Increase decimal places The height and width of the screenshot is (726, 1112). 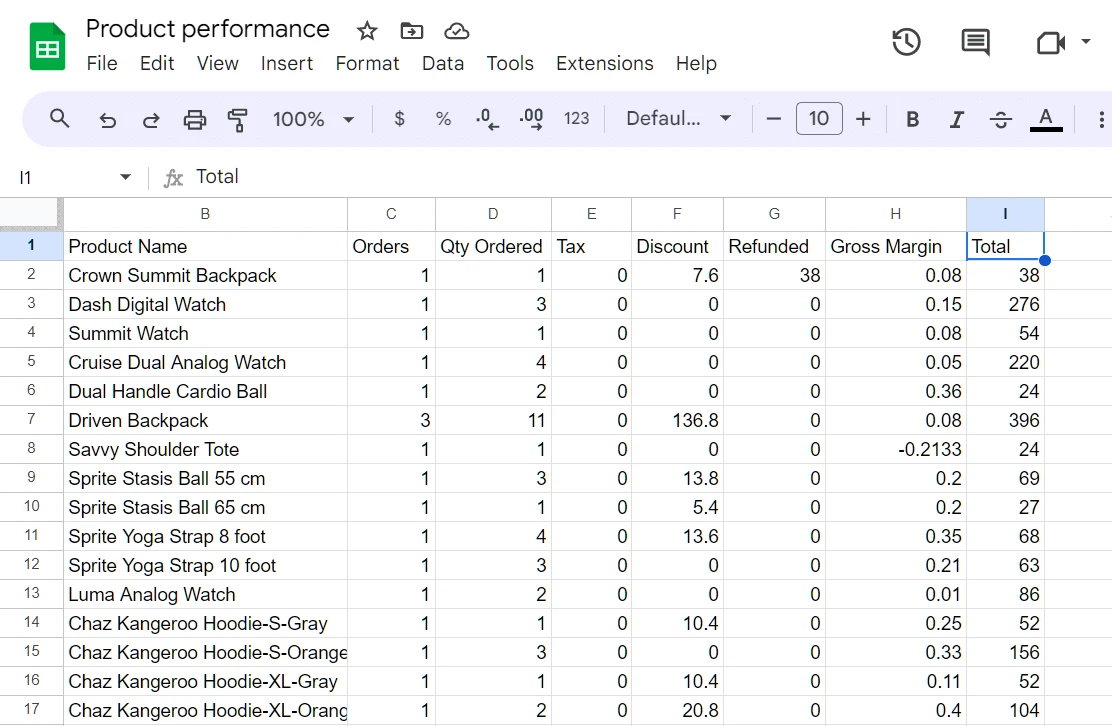(x=531, y=118)
